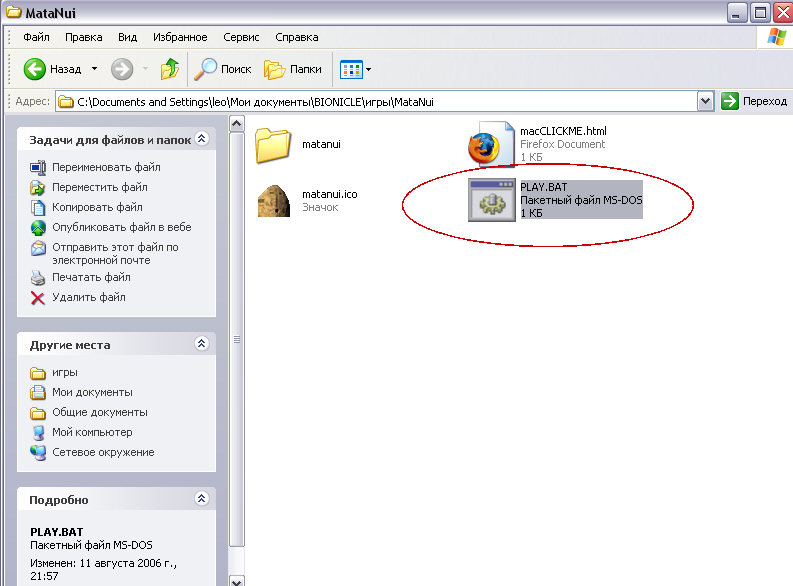Click the macCLICKME.html file name

[563, 131]
